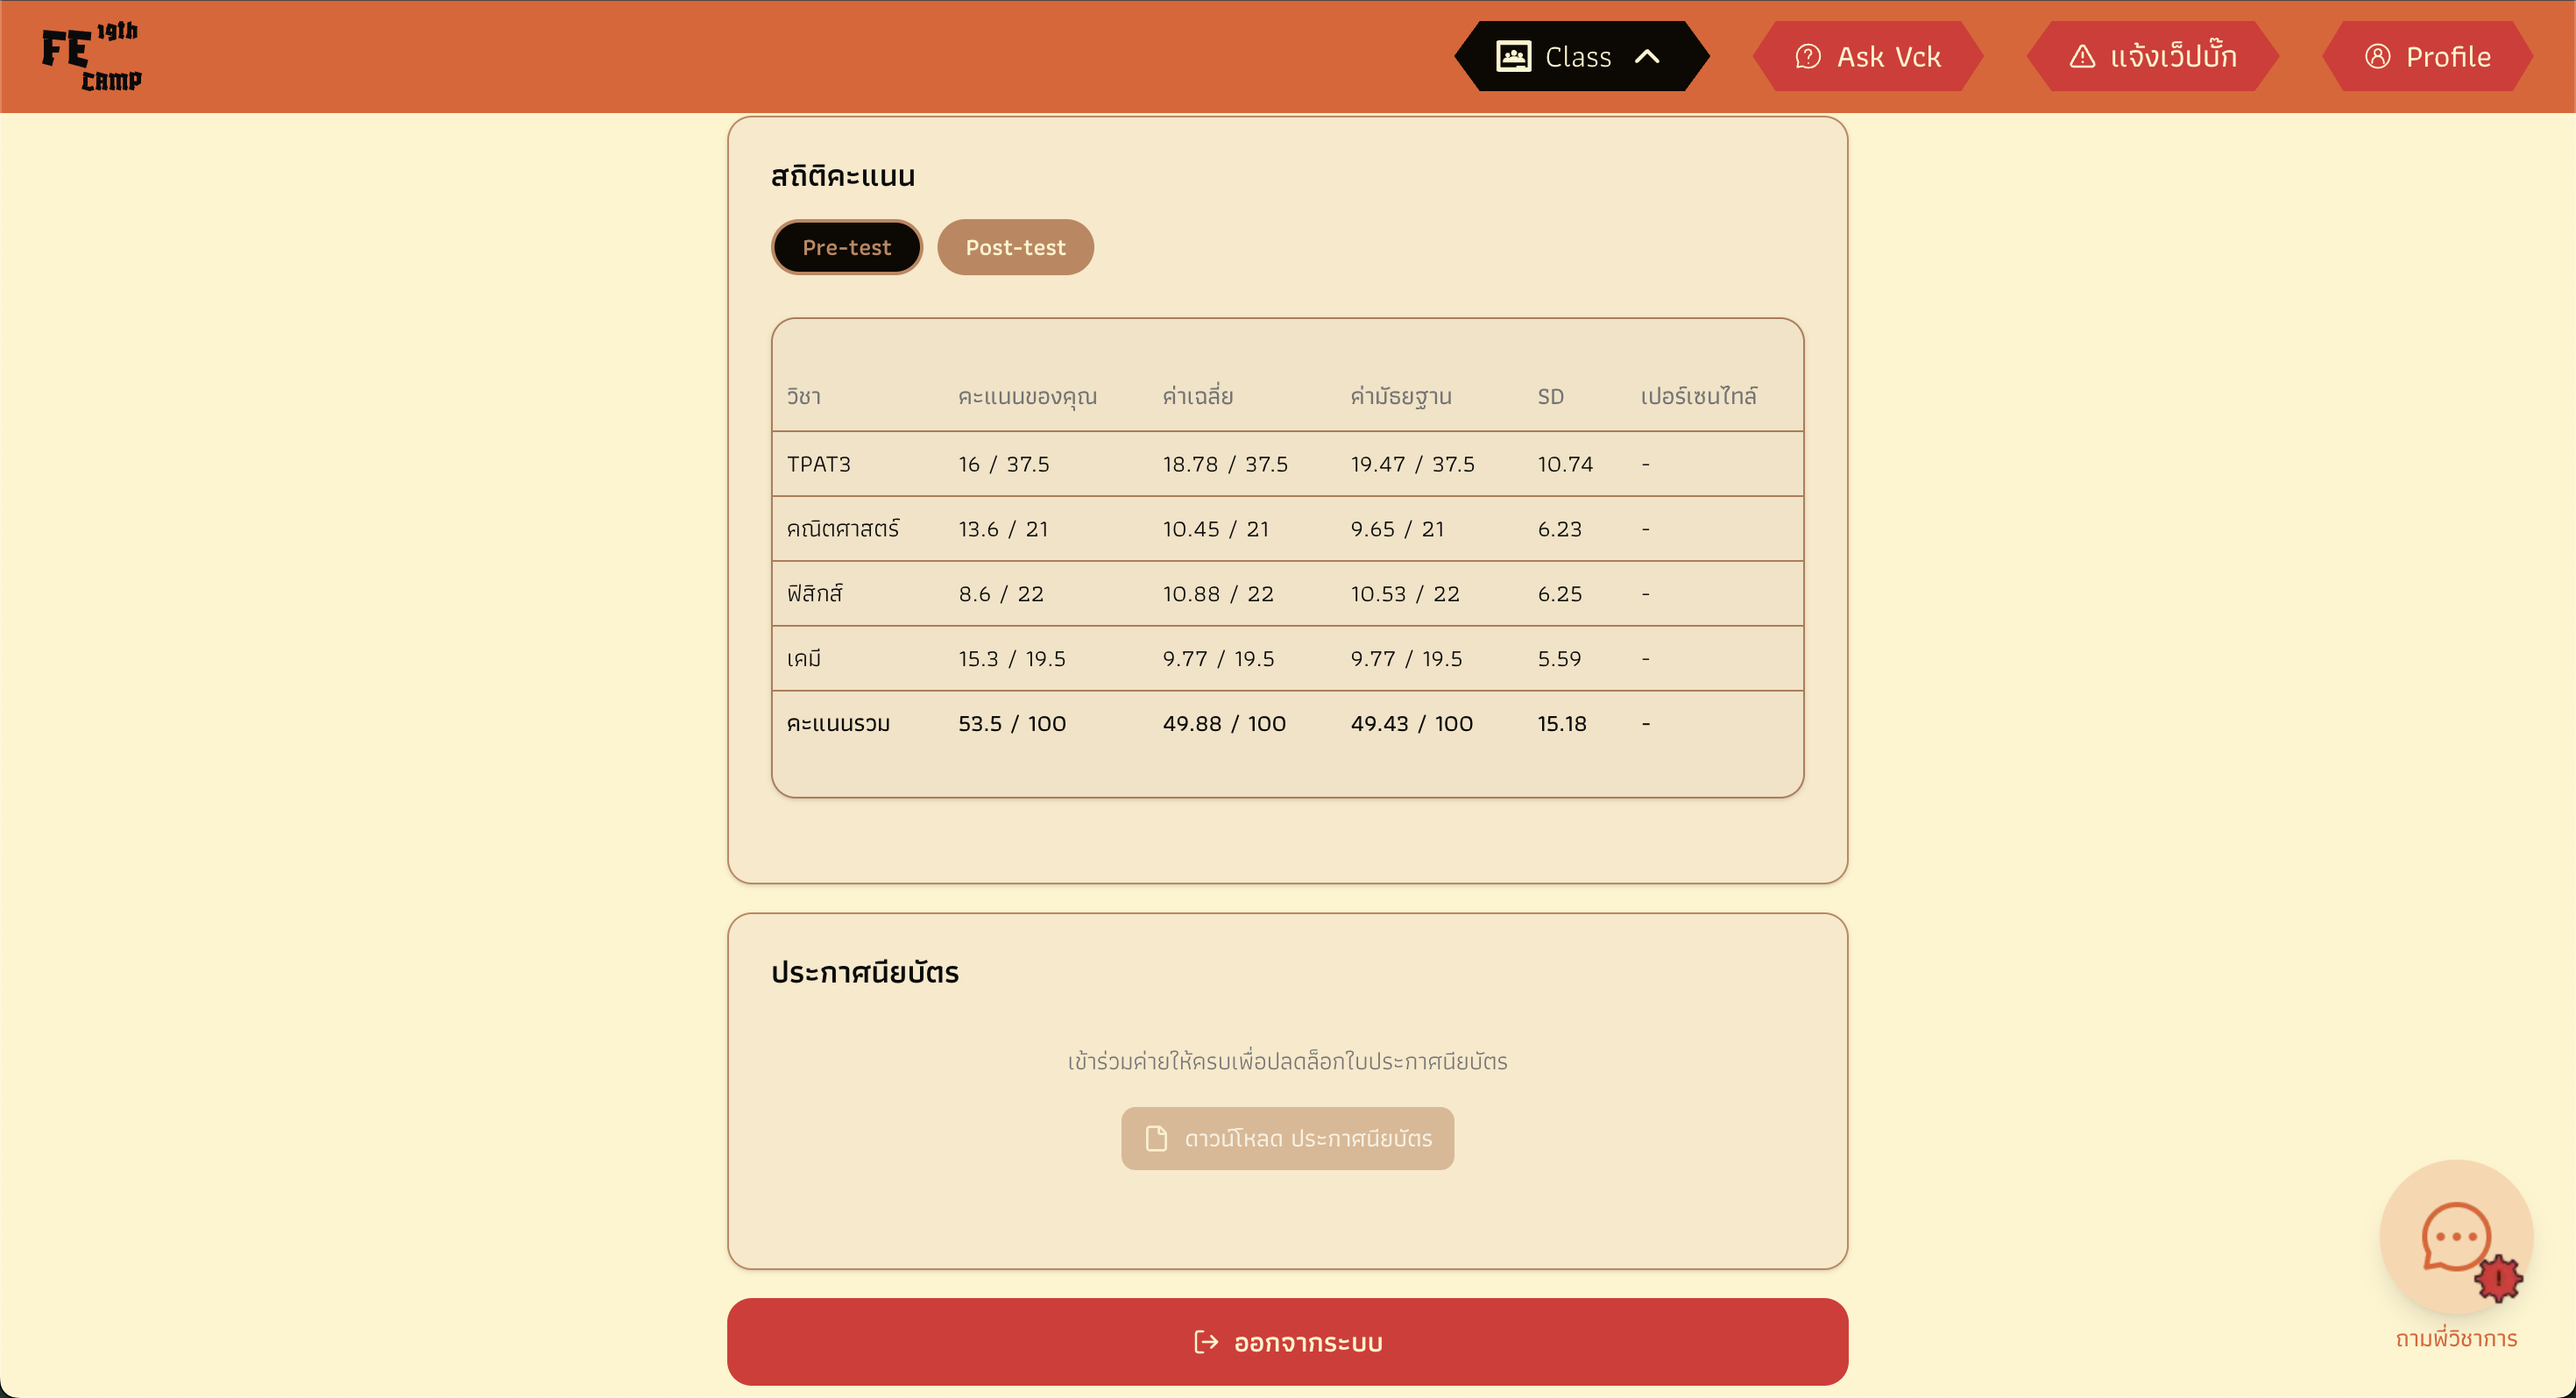2576x1398 pixels.
Task: Click SD value 6.25
Action: point(1560,594)
